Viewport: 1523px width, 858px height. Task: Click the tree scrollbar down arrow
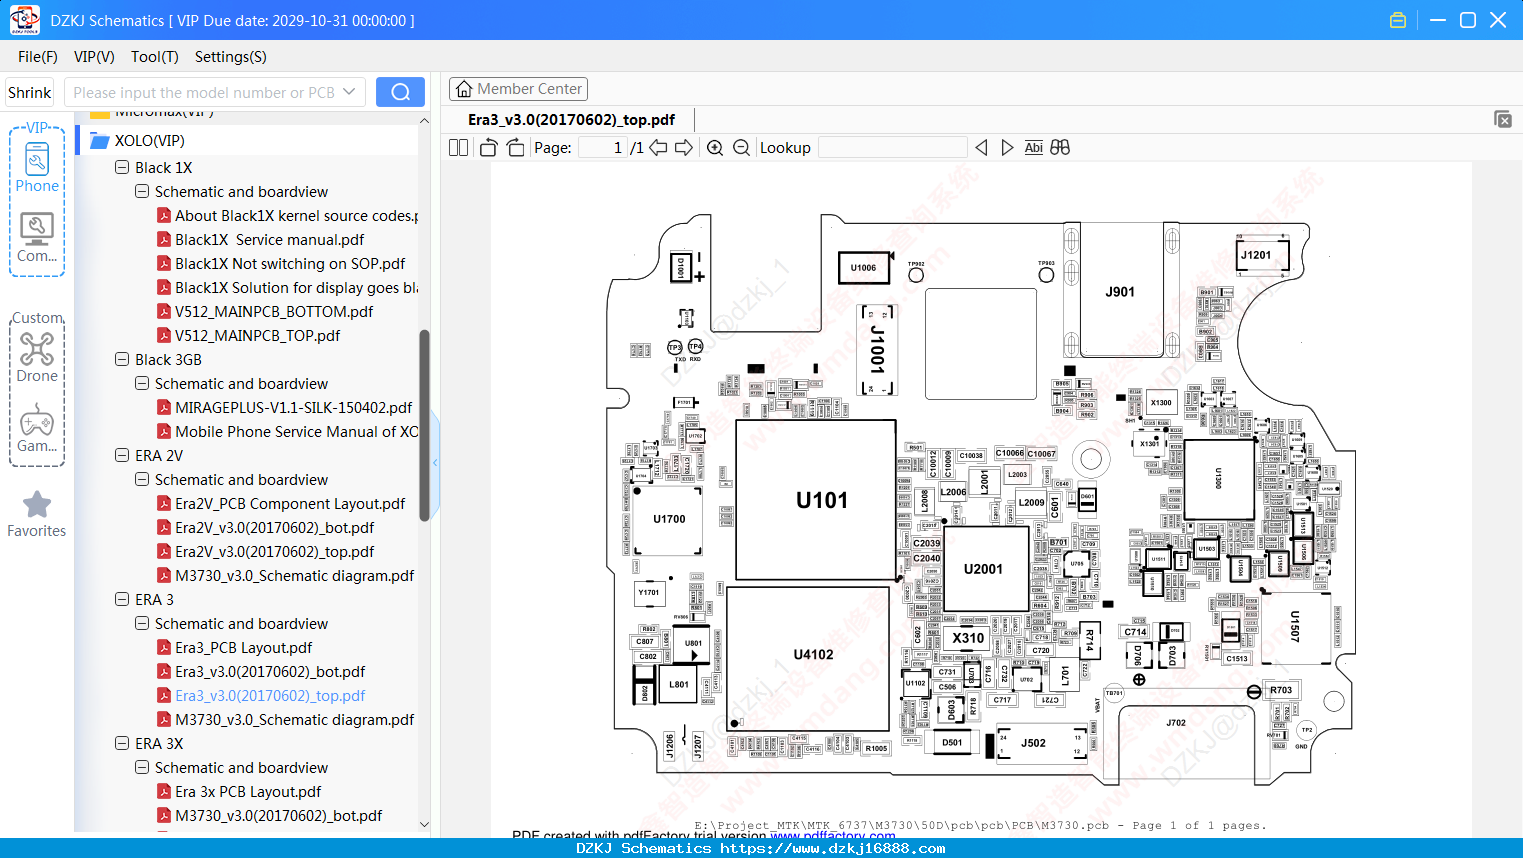click(424, 825)
